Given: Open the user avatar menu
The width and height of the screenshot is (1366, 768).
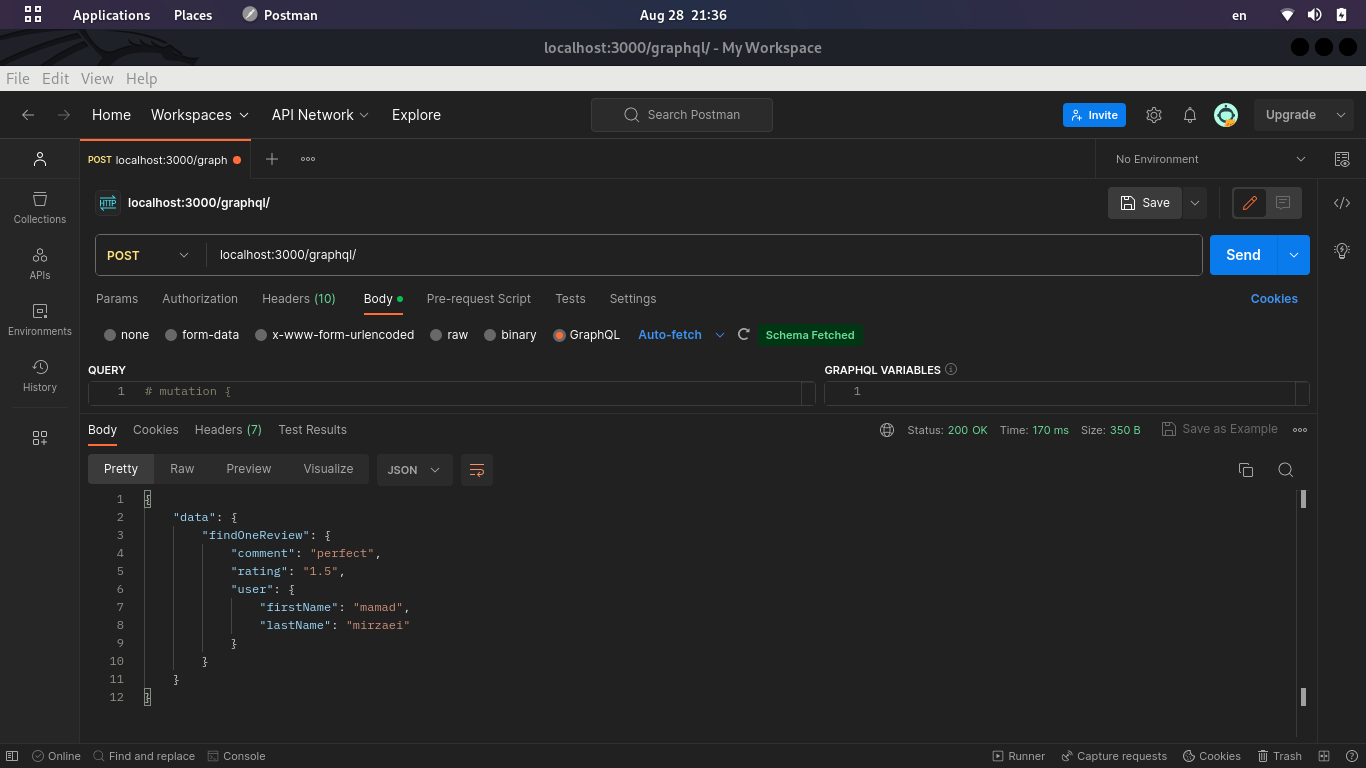Looking at the screenshot, I should [1226, 115].
